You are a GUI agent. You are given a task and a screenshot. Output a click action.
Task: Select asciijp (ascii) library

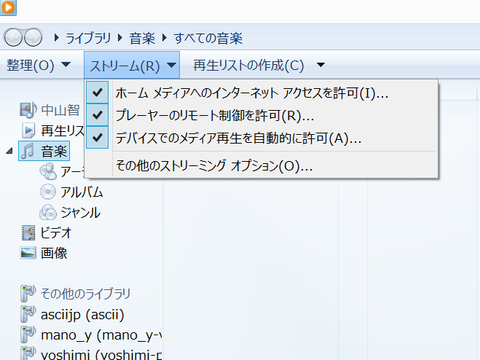point(82,314)
